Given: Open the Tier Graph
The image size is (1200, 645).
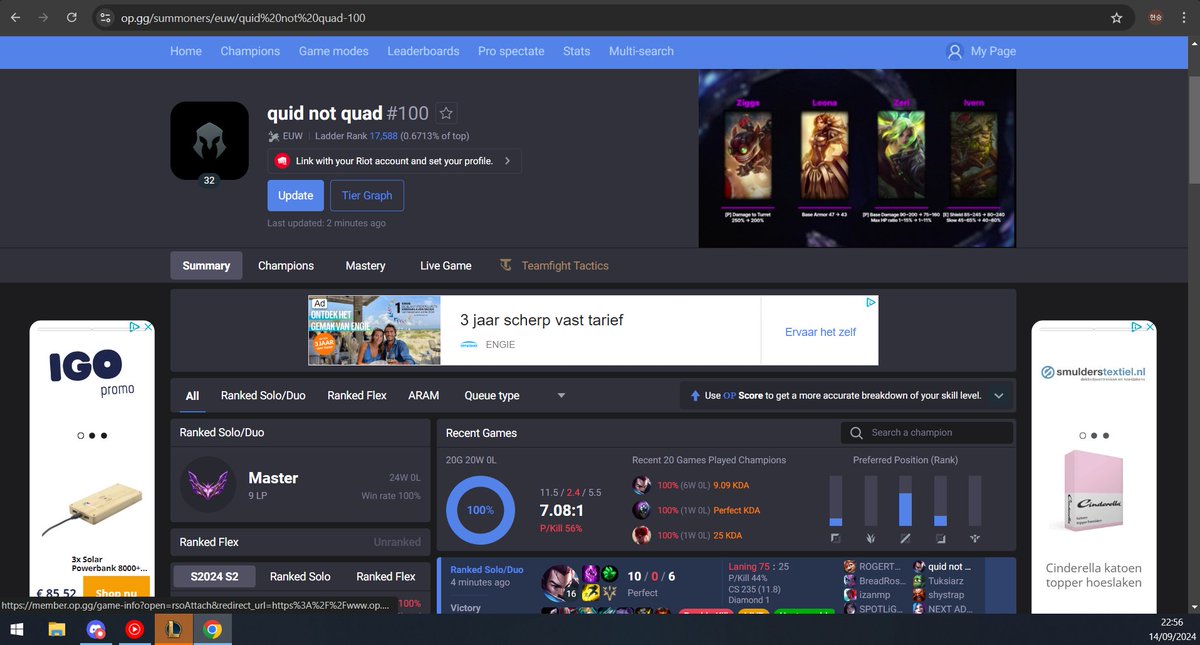Looking at the screenshot, I should click(x=366, y=195).
